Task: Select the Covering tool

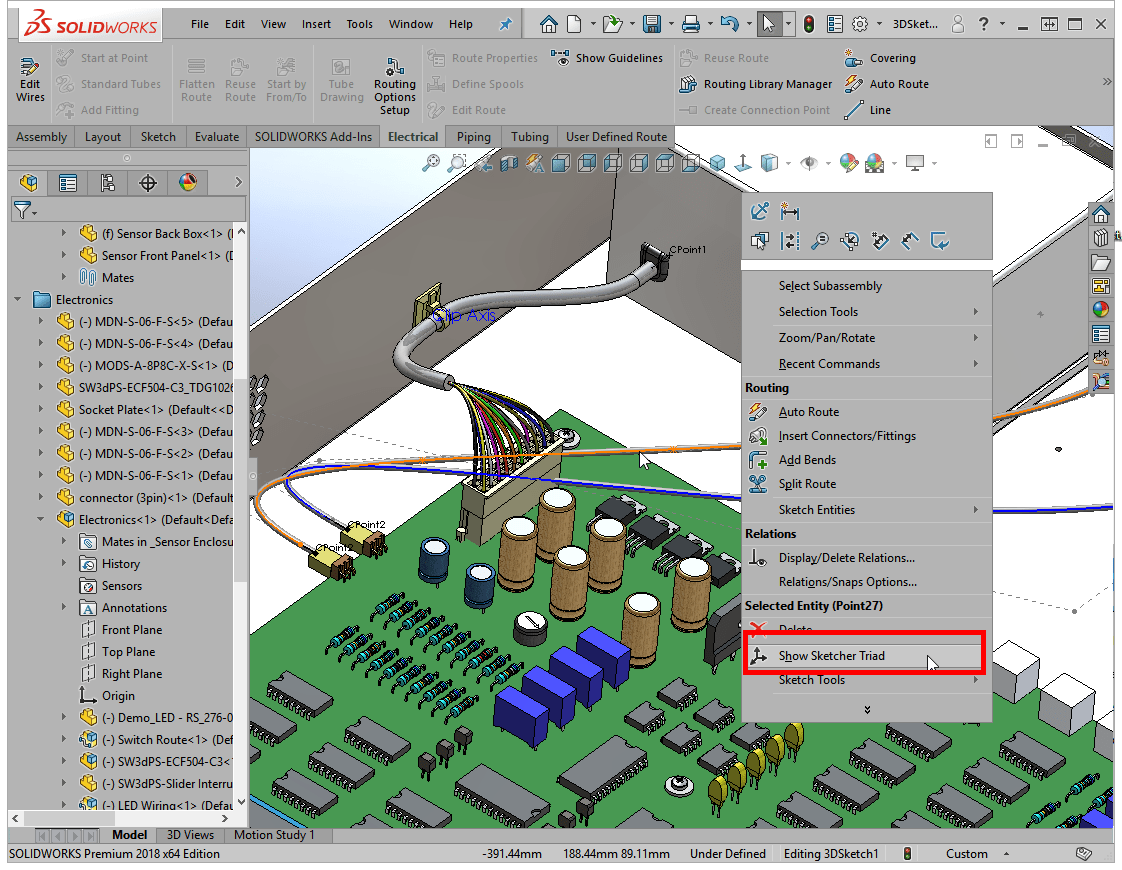Action: pyautogui.click(x=880, y=58)
